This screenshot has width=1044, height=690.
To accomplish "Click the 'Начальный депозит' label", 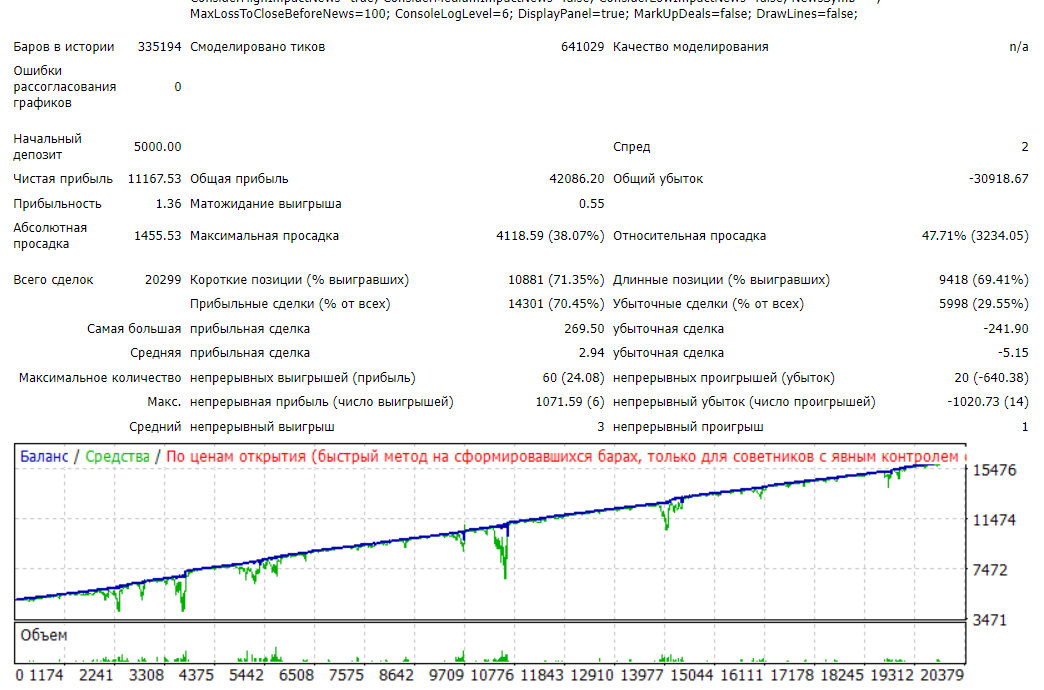I will (x=47, y=147).
